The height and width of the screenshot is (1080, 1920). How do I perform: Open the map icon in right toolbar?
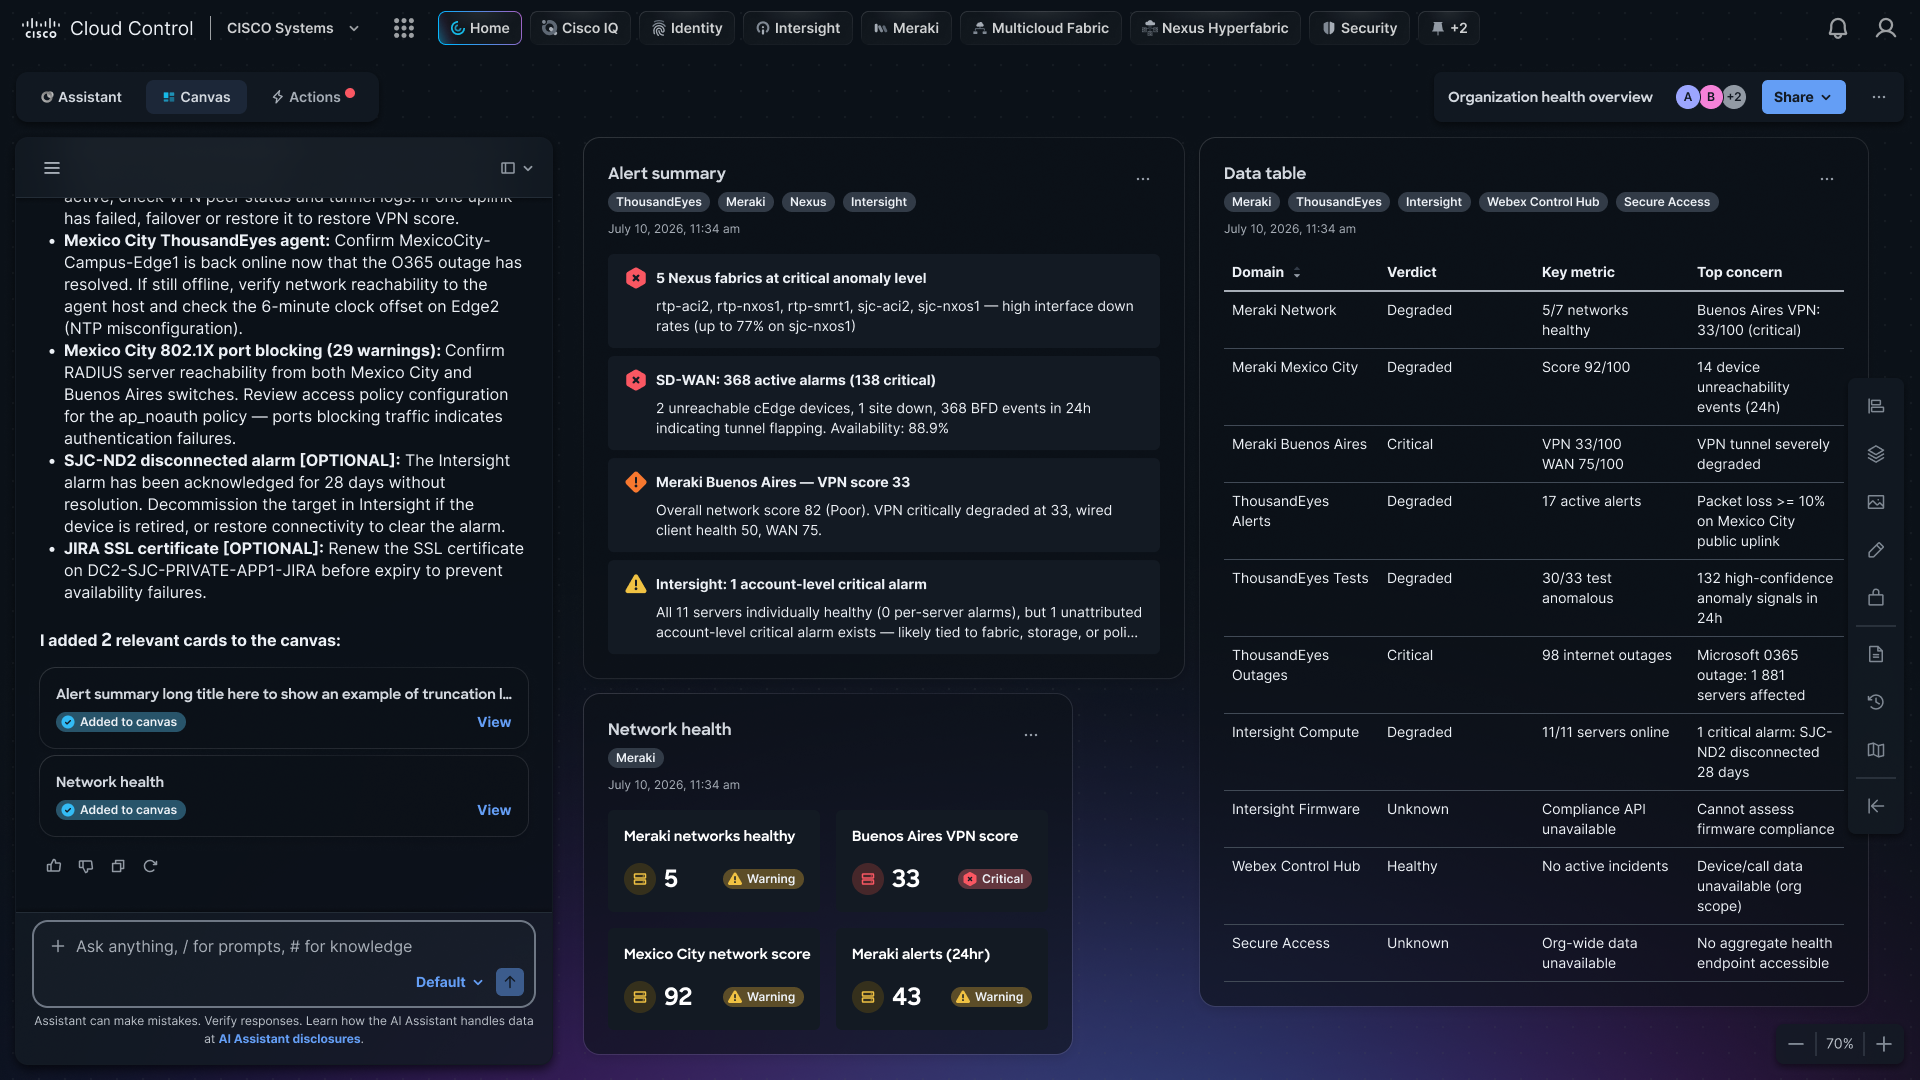click(1876, 750)
